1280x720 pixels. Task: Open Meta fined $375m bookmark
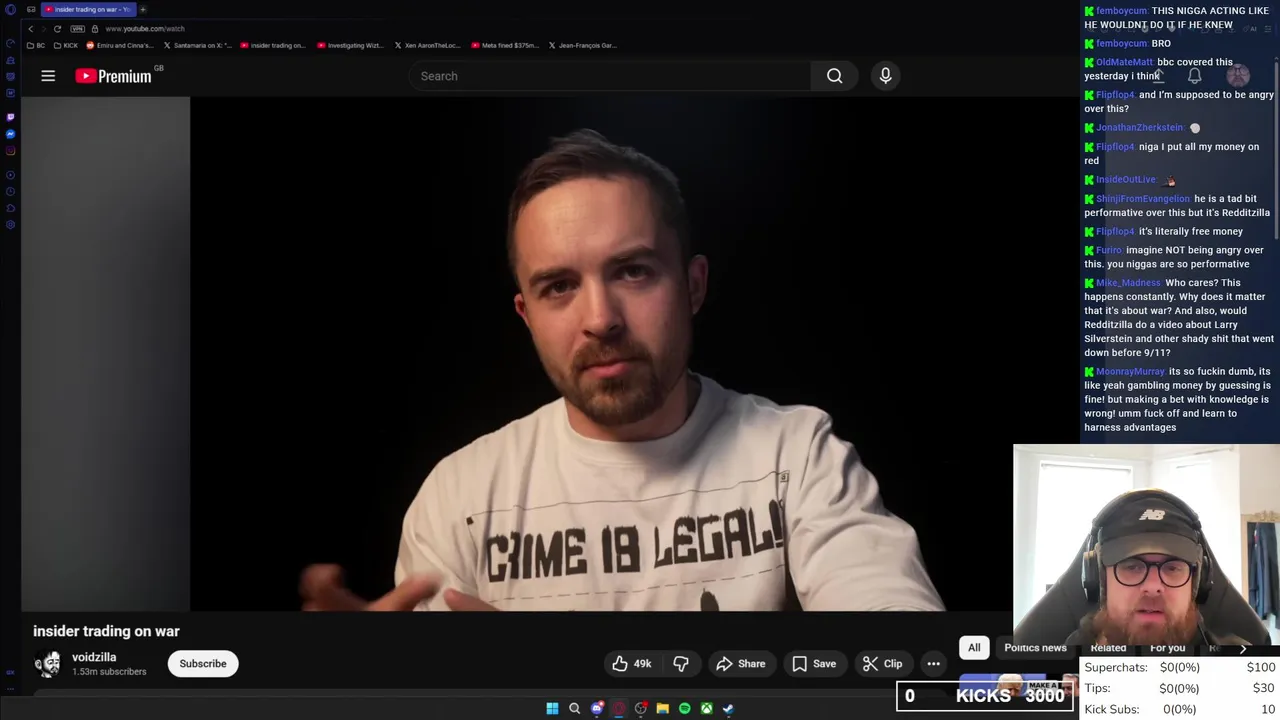pyautogui.click(x=505, y=45)
